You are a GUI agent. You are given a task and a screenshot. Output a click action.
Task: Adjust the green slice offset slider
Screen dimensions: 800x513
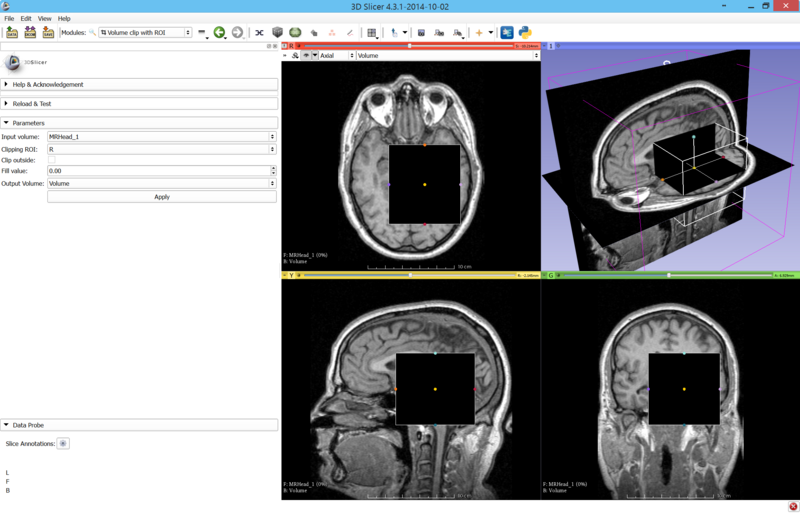(x=668, y=275)
